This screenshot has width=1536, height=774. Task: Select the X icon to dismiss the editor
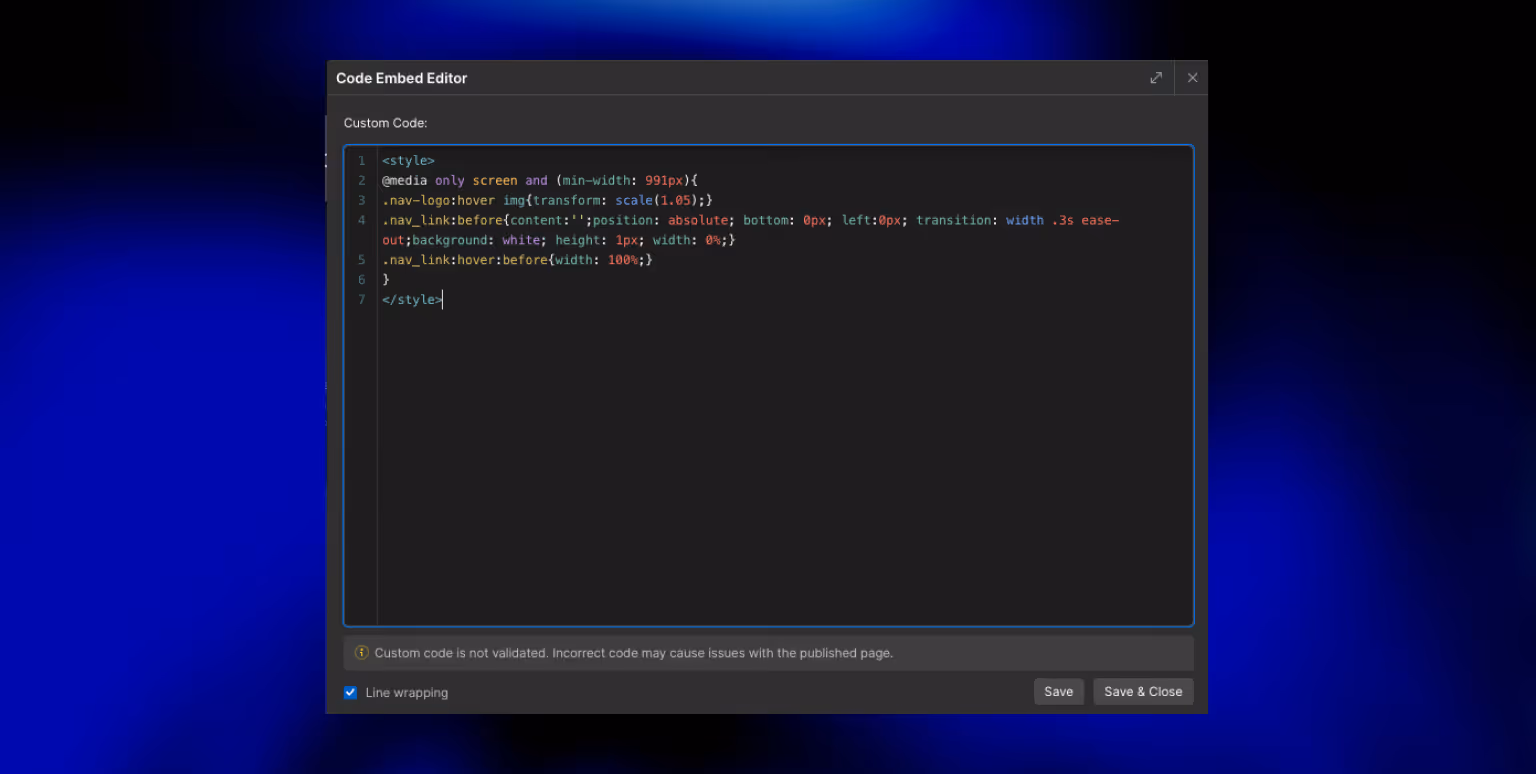pyautogui.click(x=1192, y=77)
